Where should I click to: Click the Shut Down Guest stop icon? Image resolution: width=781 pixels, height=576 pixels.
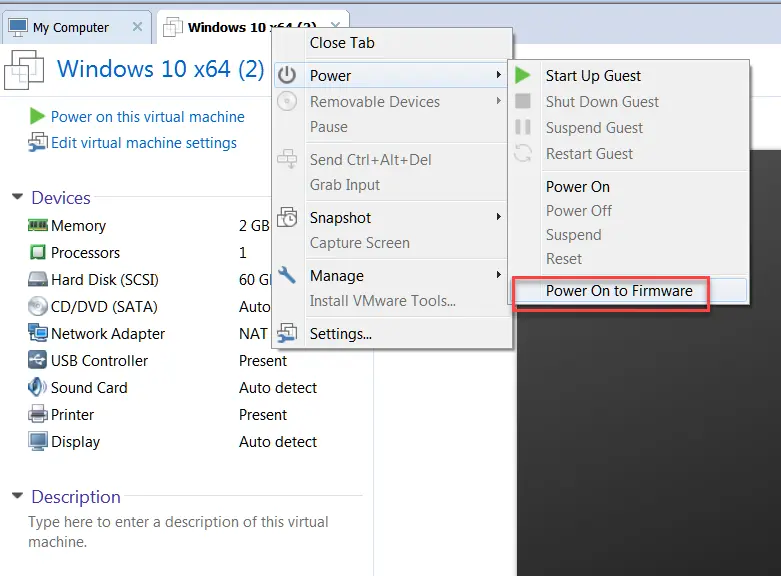522,101
